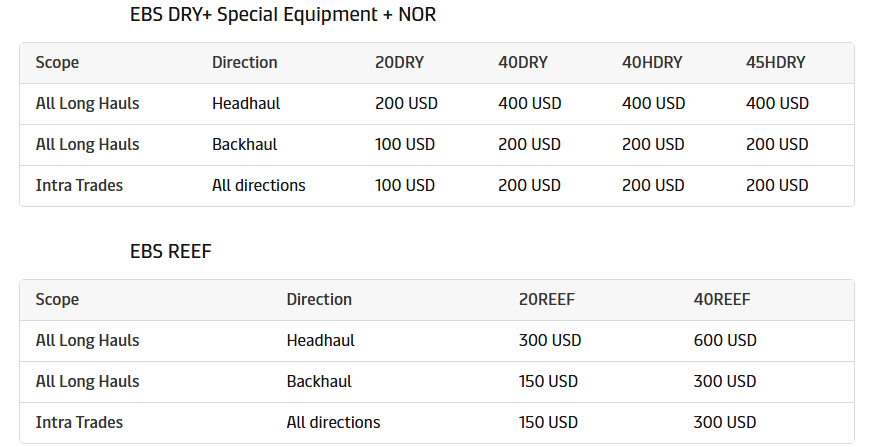This screenshot has height=447, width=876.
Task: Click the EBS REEF heading
Action: (170, 251)
